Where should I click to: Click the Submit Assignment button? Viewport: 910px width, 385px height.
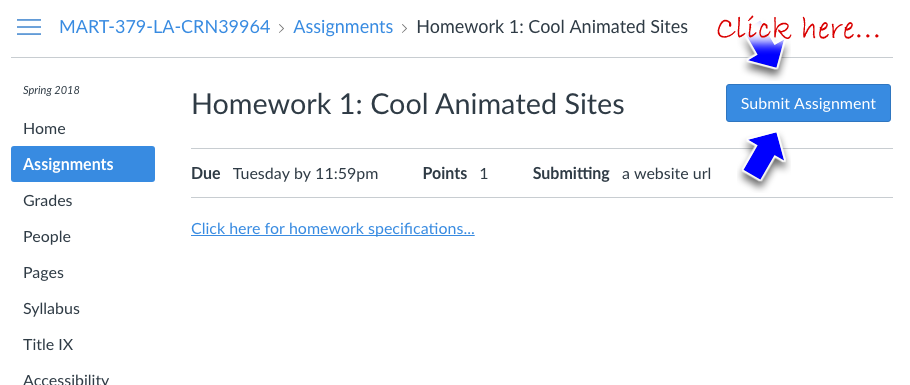pyautogui.click(x=808, y=103)
